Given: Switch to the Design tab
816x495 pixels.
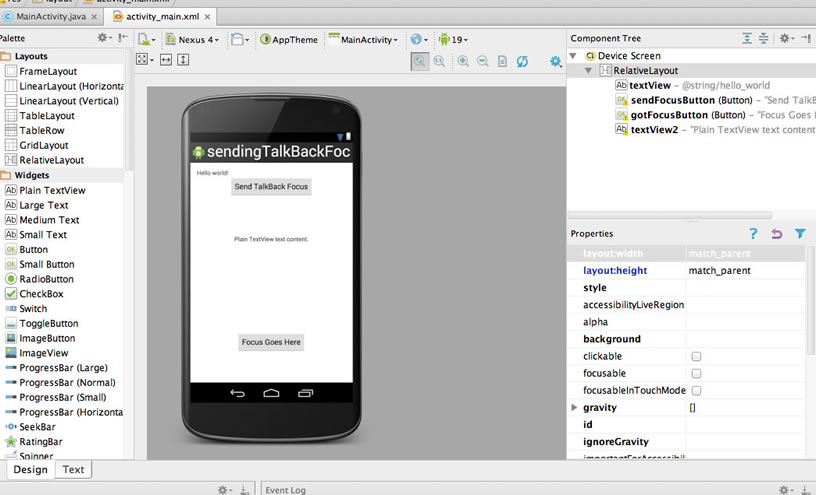Looking at the screenshot, I should point(30,469).
